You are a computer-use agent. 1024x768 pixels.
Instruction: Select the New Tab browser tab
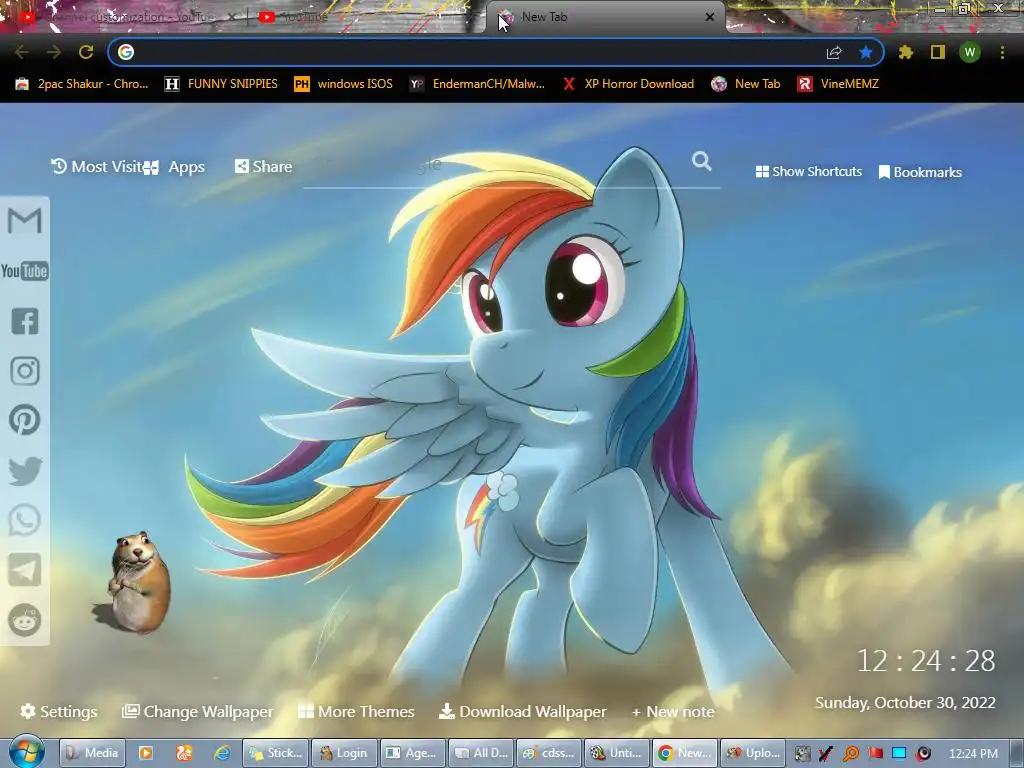pos(604,17)
